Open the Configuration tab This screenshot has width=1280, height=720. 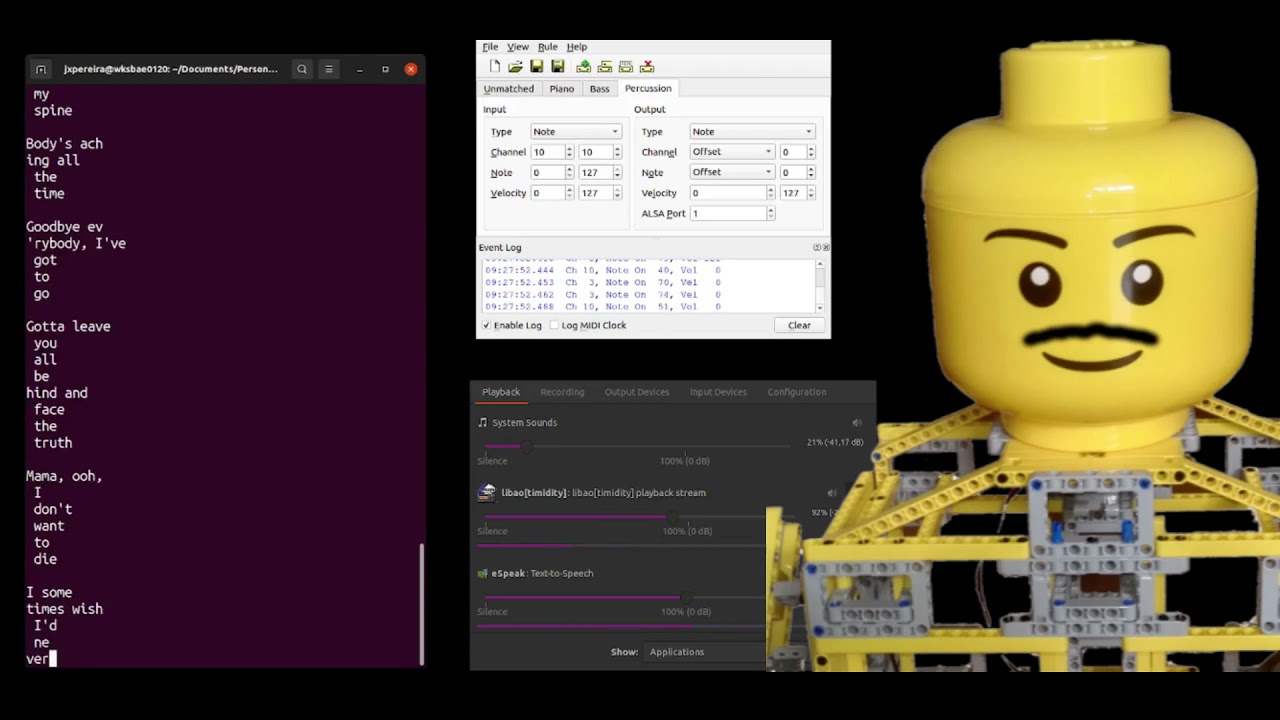[797, 392]
